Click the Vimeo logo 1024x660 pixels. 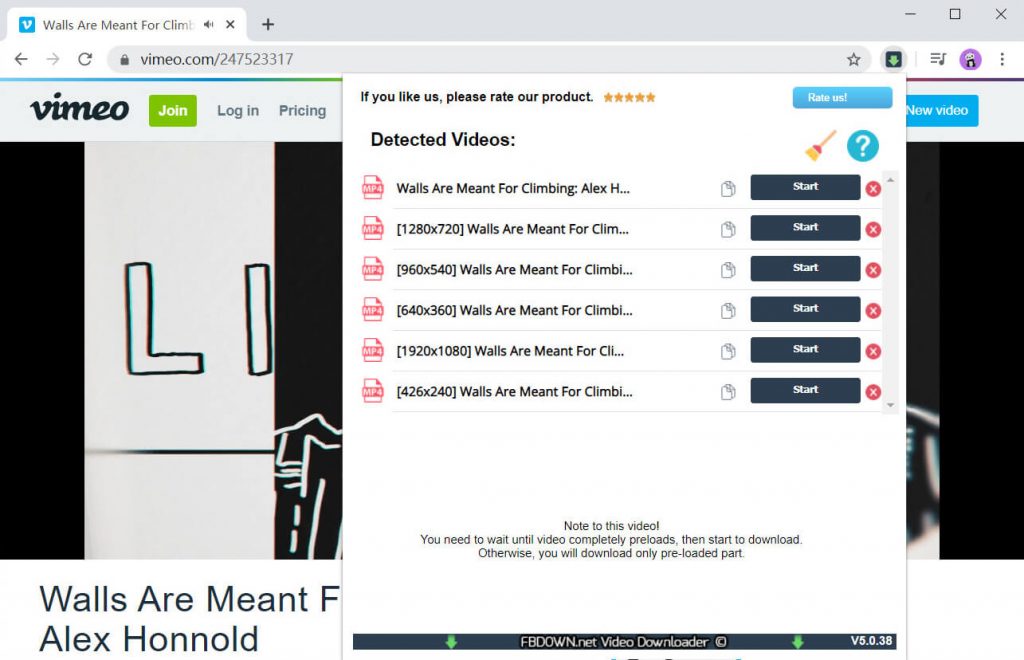click(80, 108)
